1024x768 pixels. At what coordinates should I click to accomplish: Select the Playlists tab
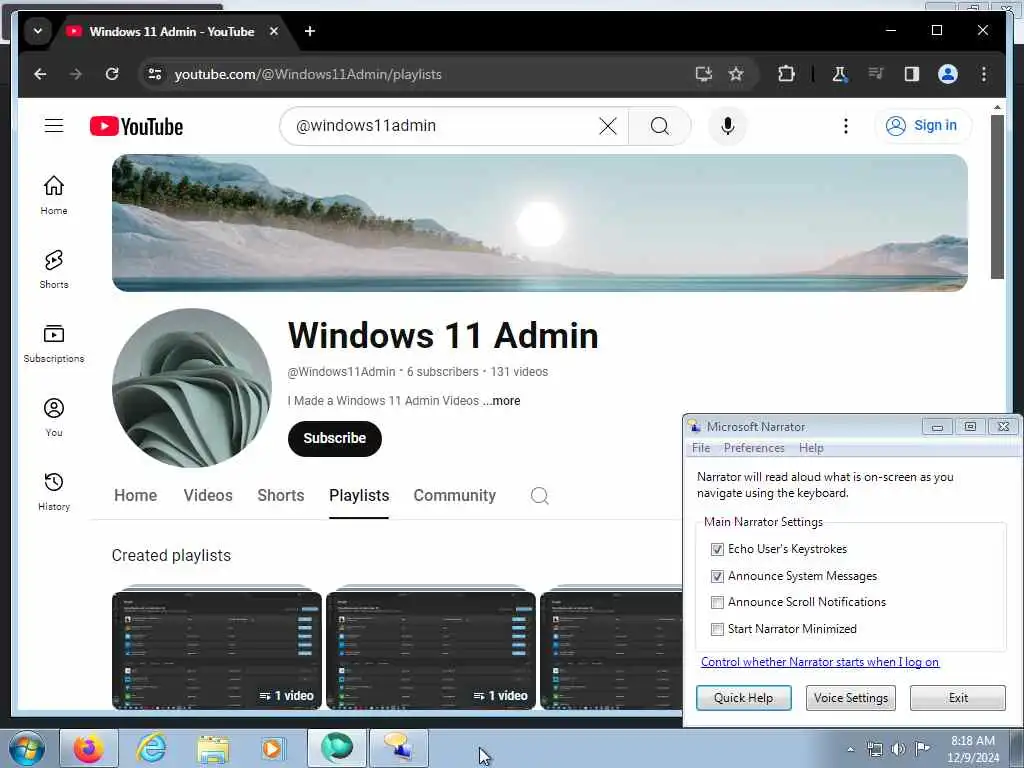(x=359, y=496)
